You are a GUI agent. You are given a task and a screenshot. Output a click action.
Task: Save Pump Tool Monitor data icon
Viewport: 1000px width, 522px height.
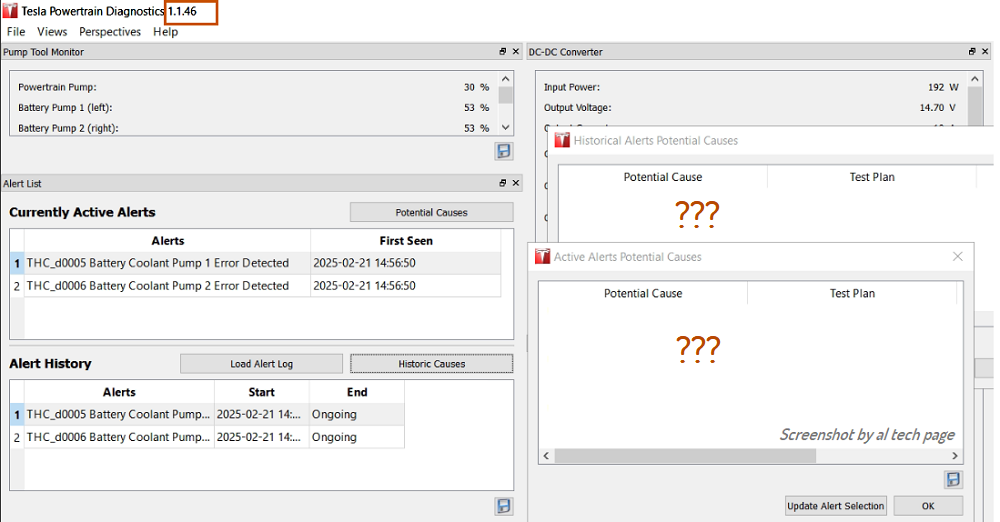pyautogui.click(x=504, y=151)
